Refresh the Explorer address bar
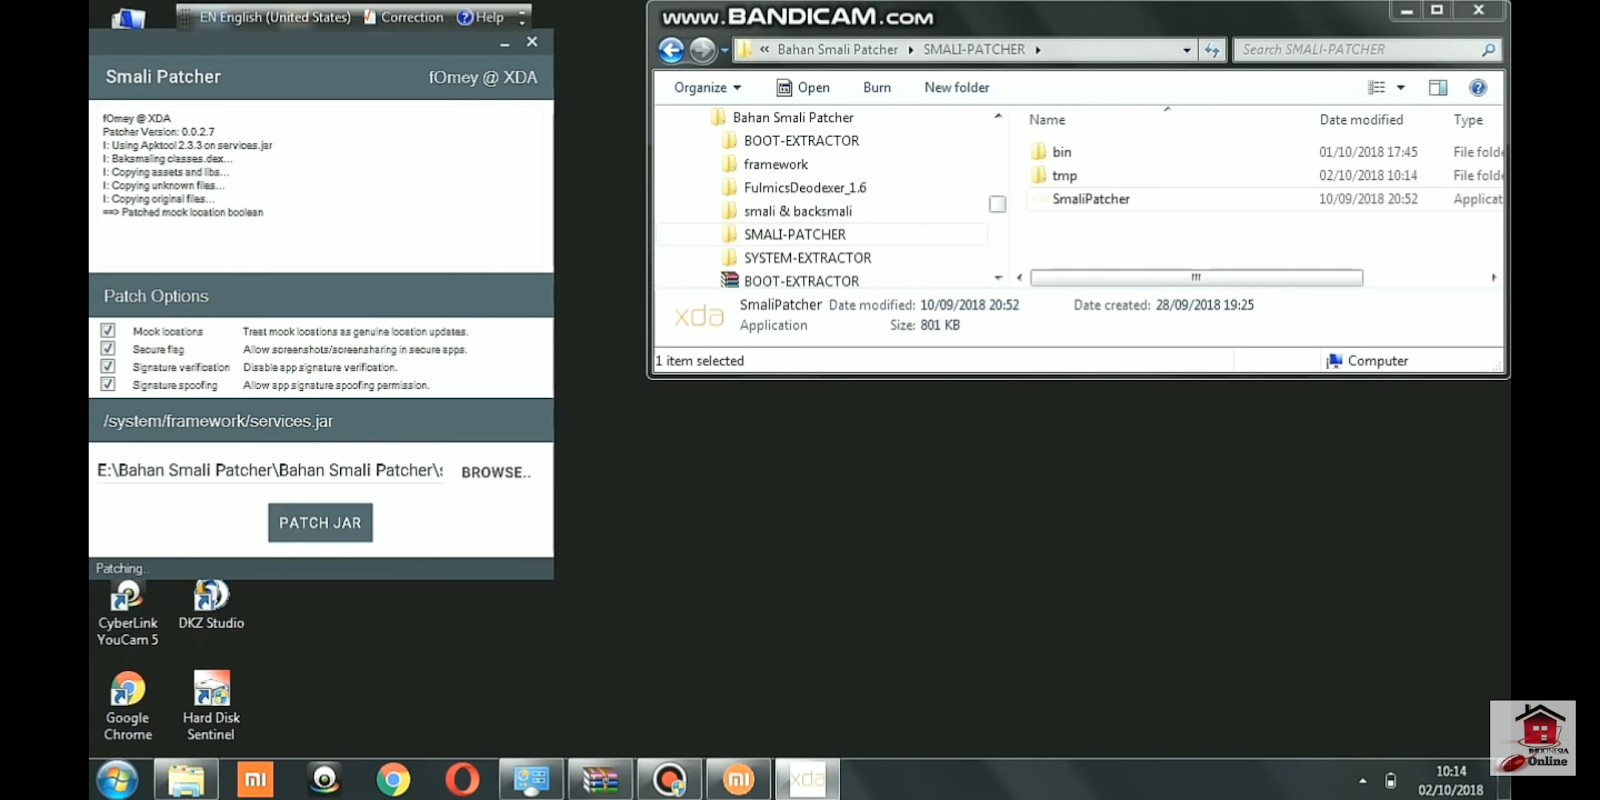This screenshot has width=1600, height=800. click(1212, 50)
